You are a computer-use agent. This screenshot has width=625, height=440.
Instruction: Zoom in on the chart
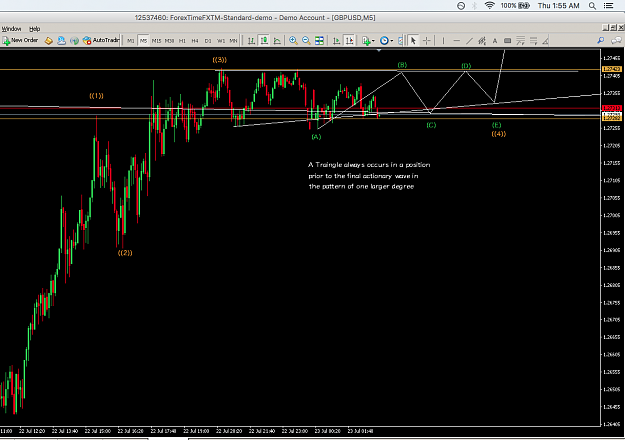(293, 41)
